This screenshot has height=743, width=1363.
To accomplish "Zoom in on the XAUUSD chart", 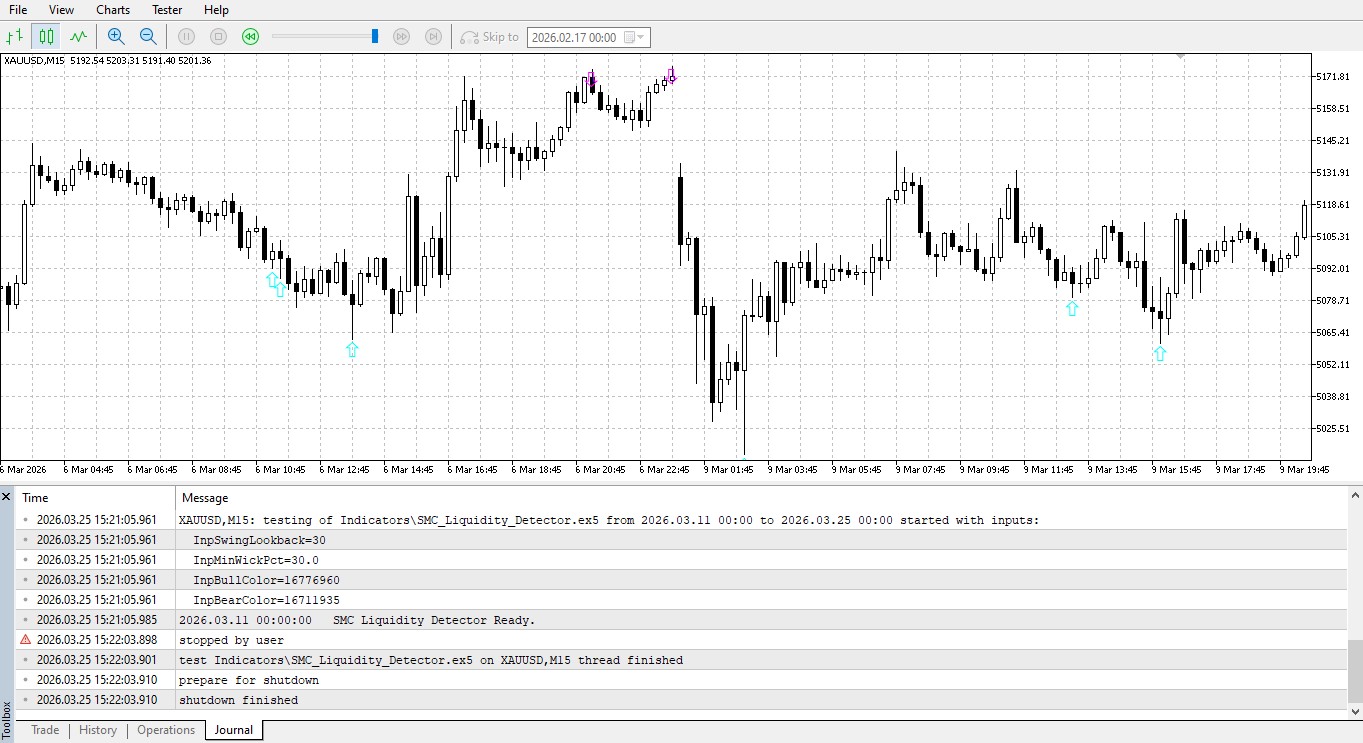I will pos(115,36).
